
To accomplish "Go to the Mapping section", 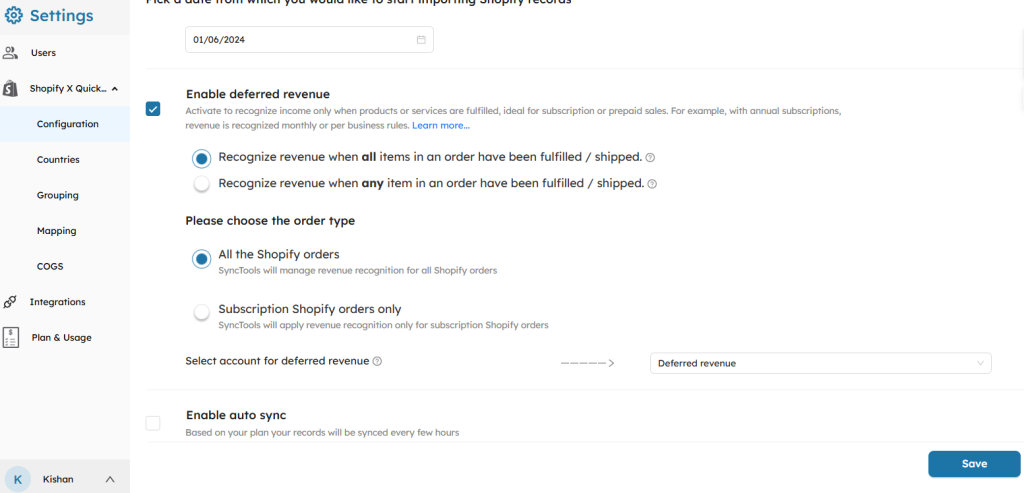I will pyautogui.click(x=56, y=230).
